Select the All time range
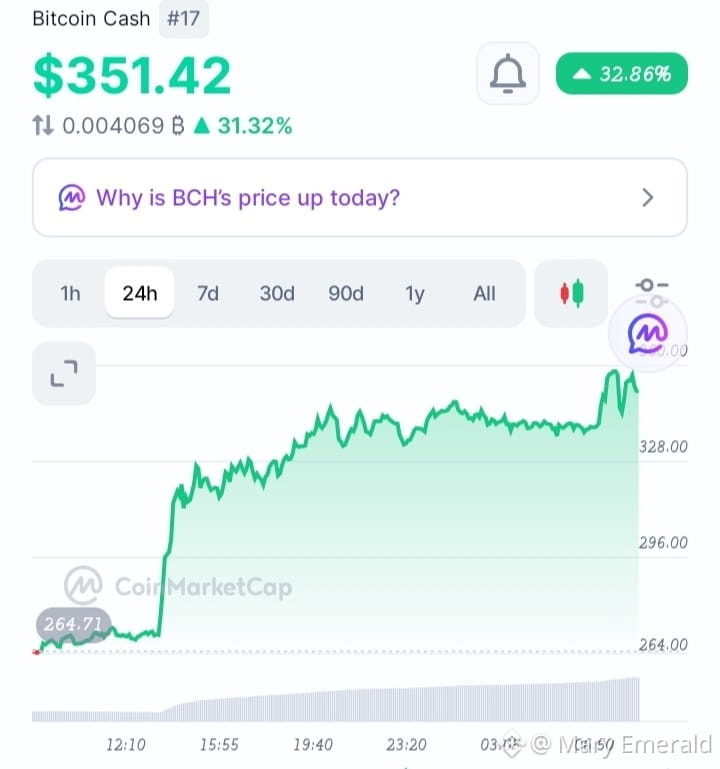720x769 pixels. coord(484,293)
